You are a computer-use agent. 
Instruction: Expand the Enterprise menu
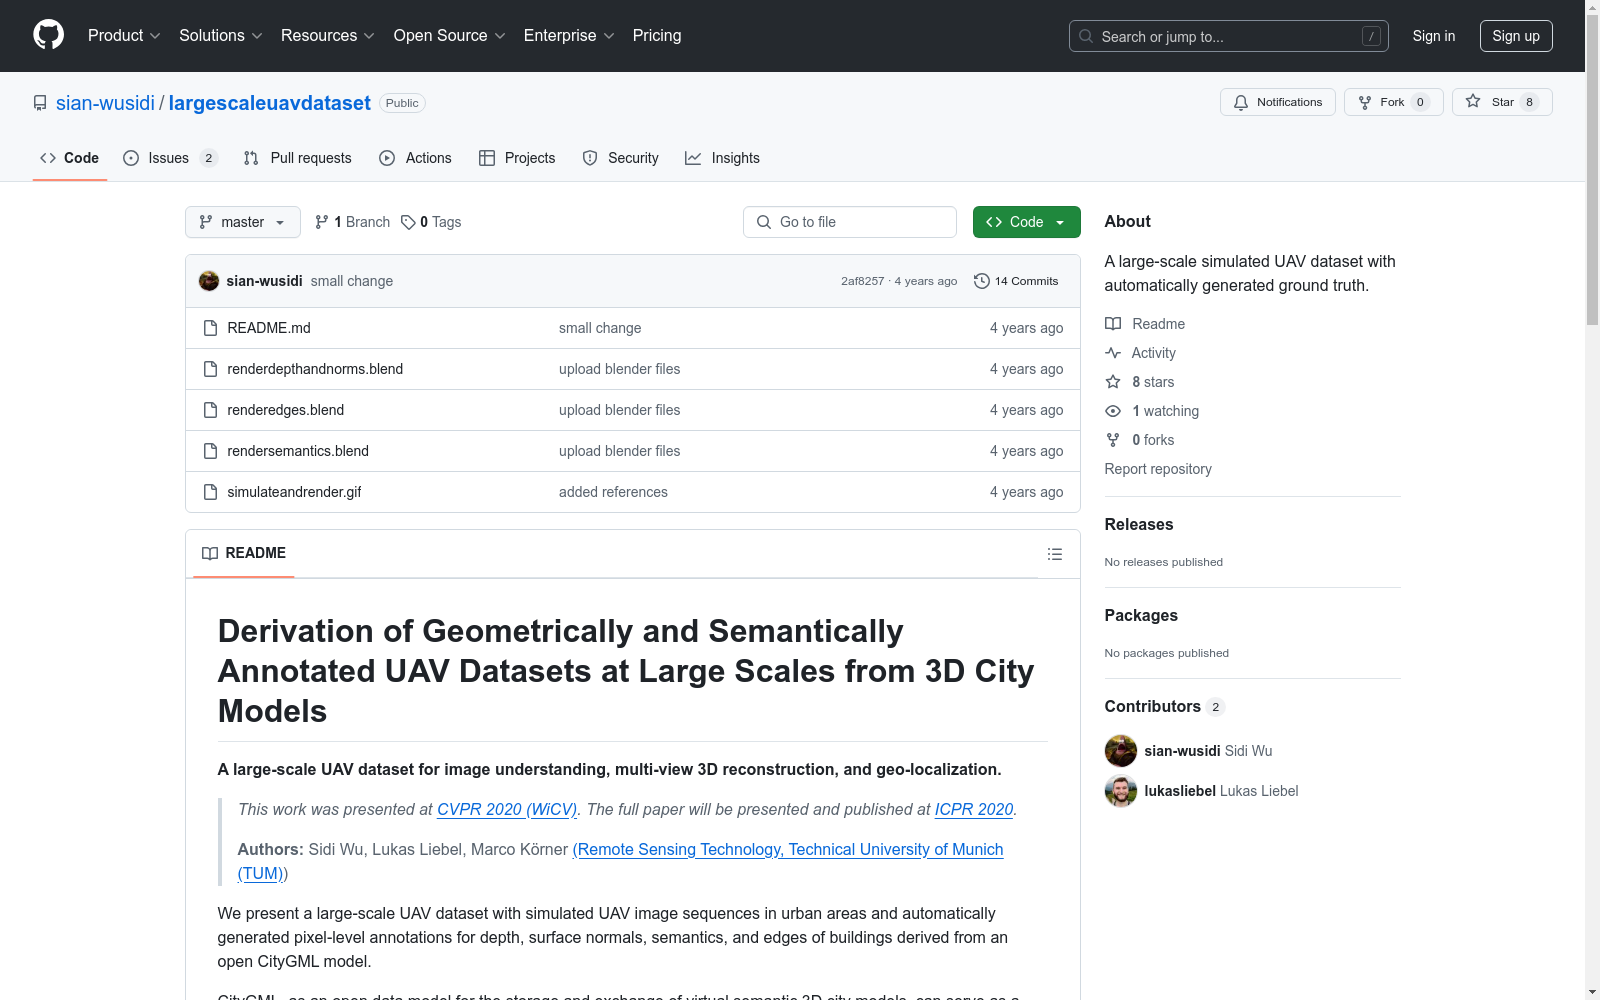pyautogui.click(x=569, y=36)
